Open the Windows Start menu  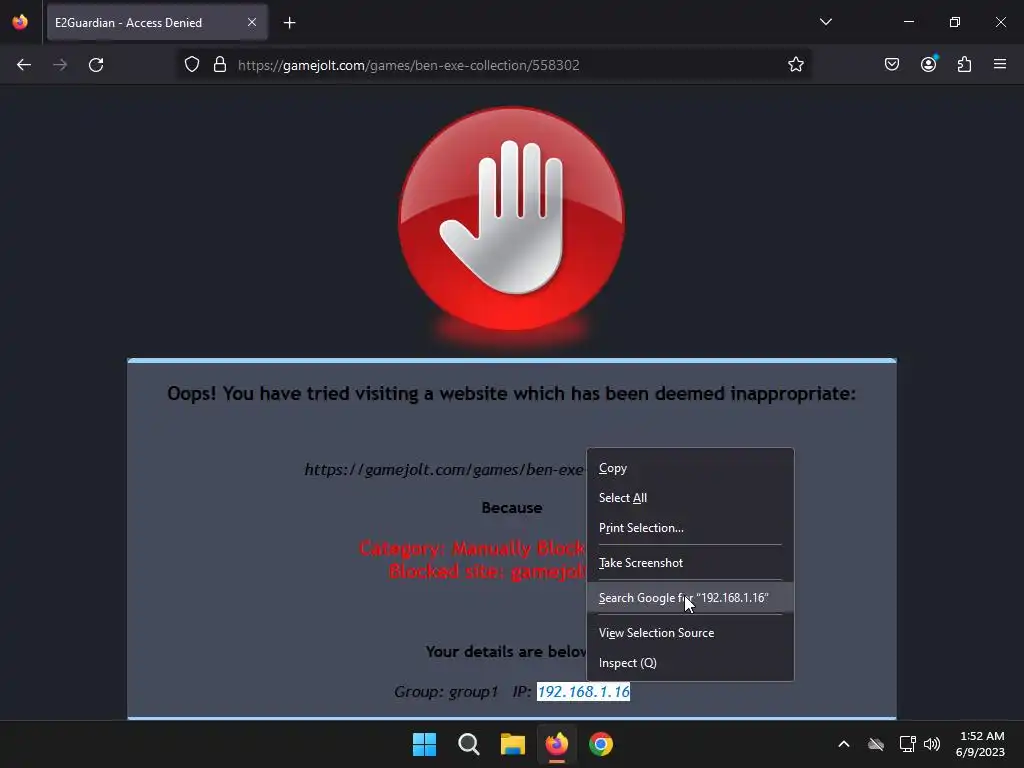click(x=424, y=744)
